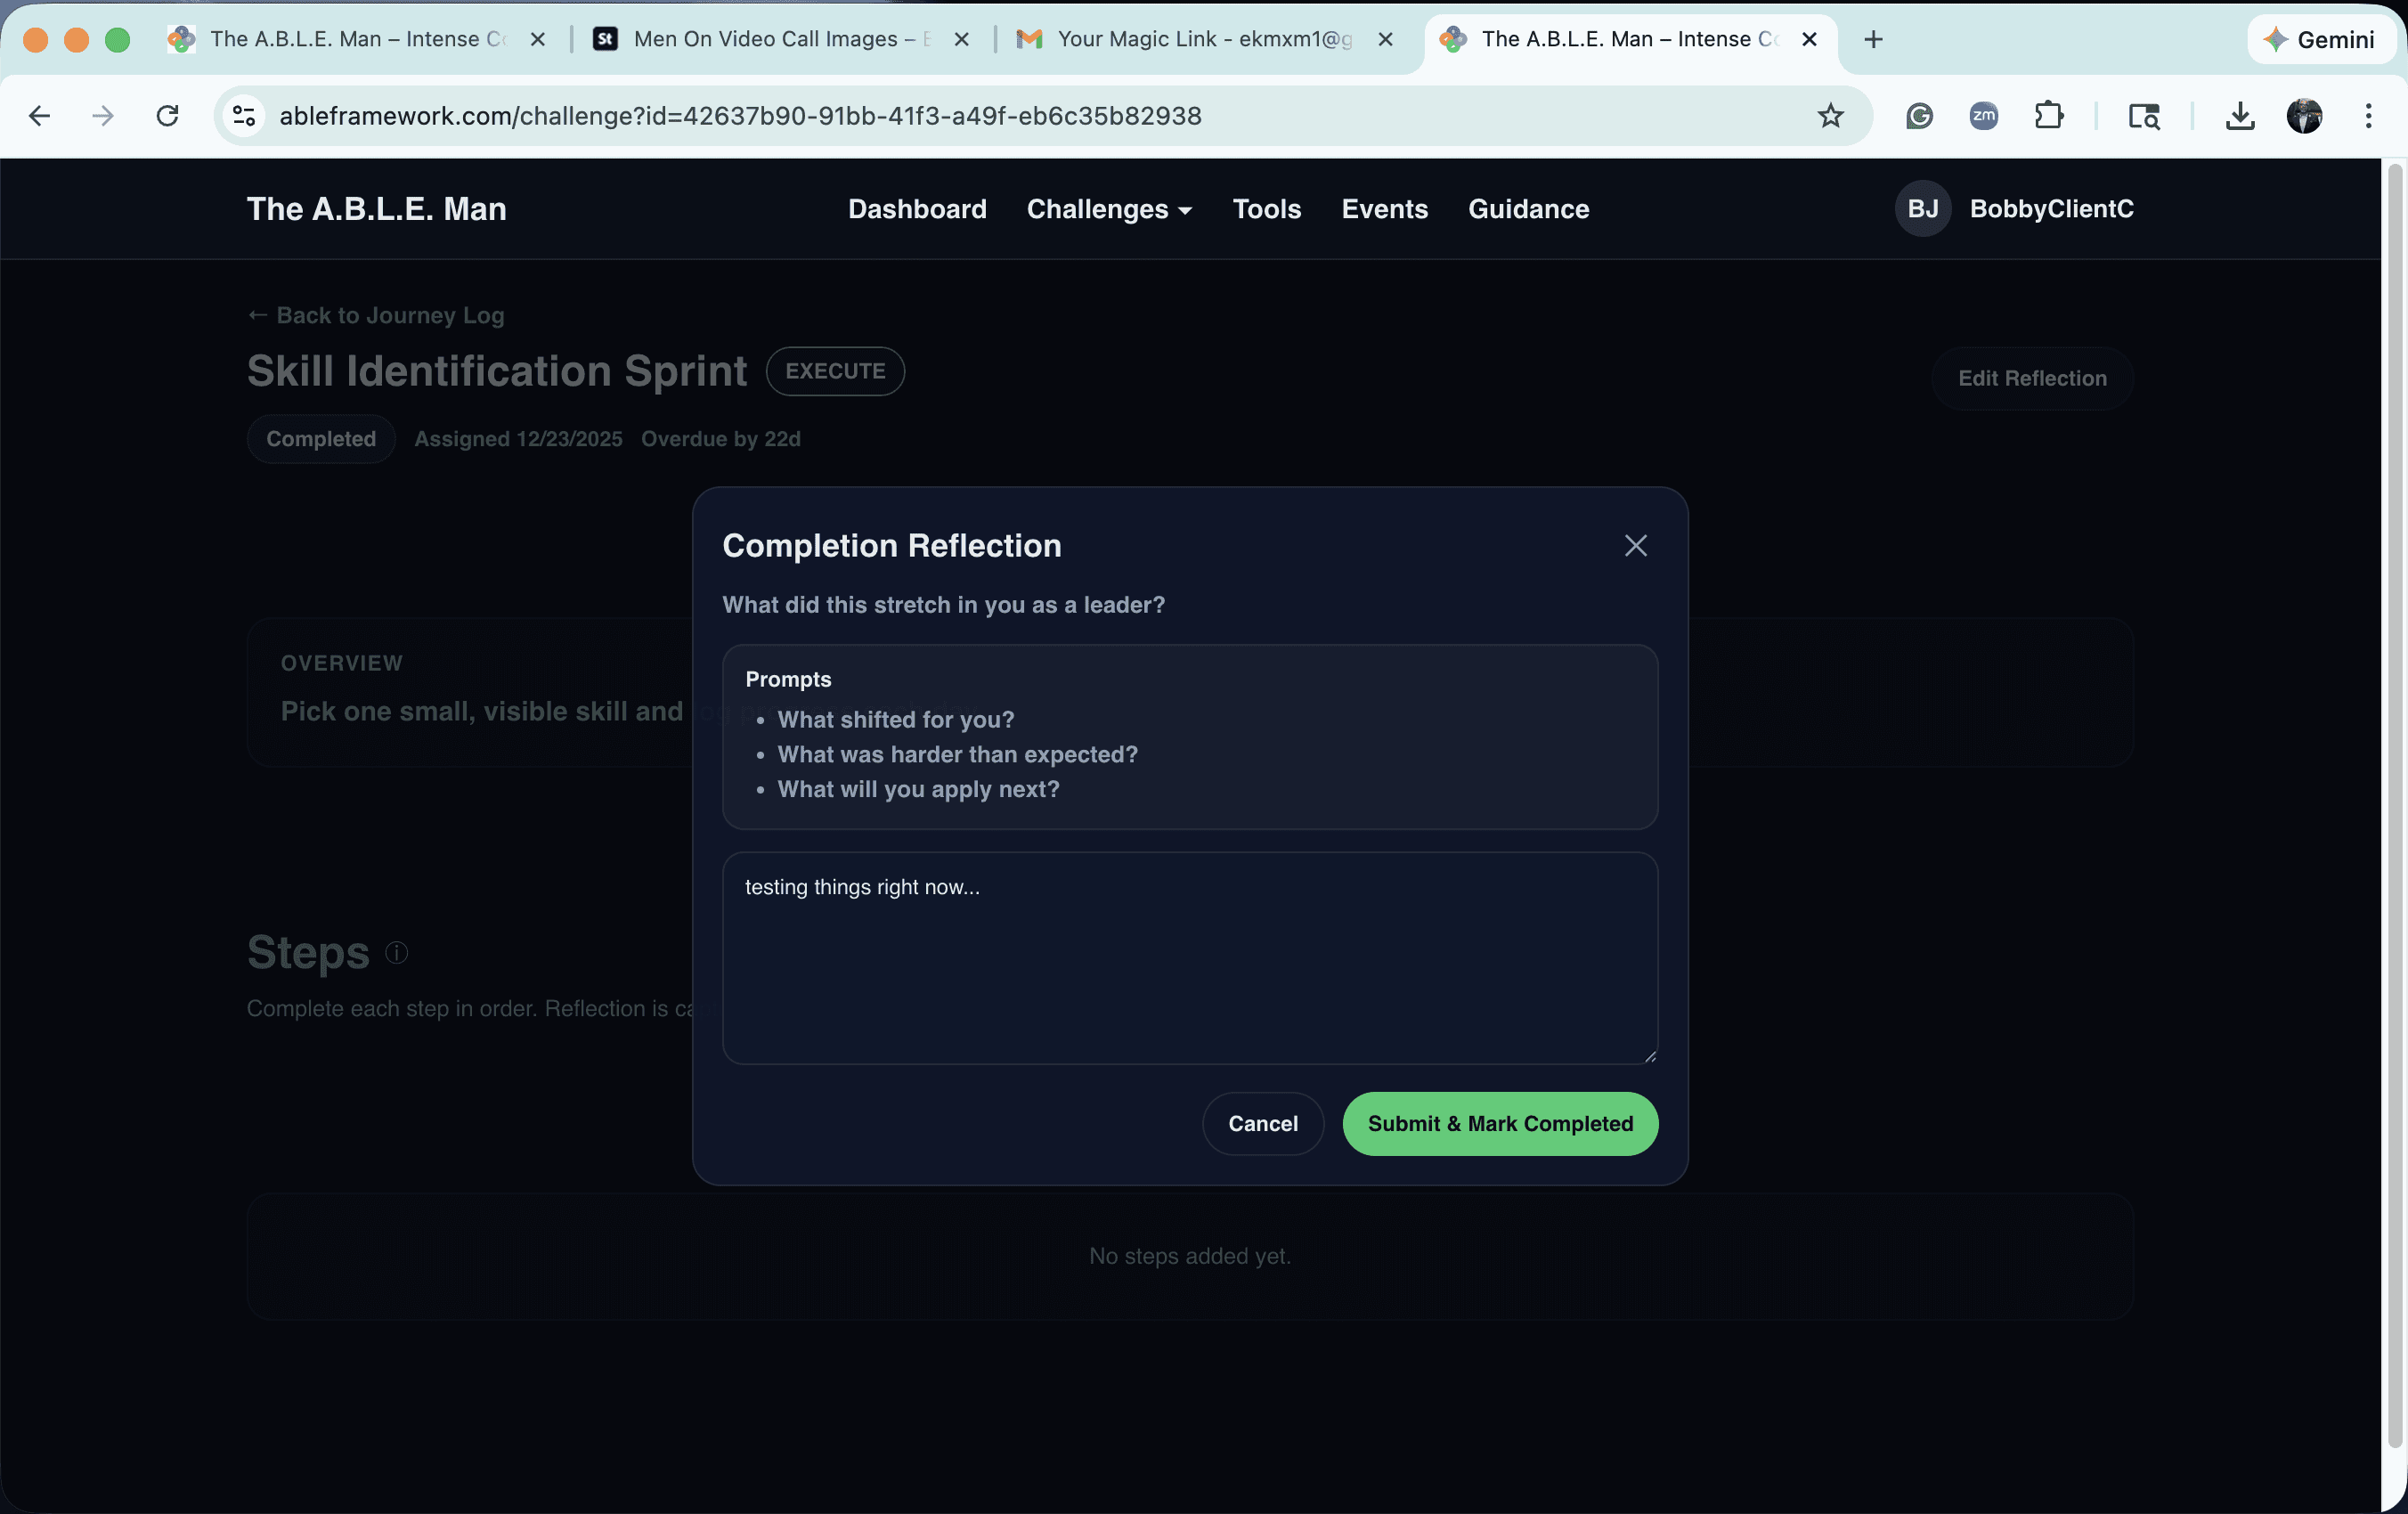
Task: Go to the Dashboard menu item
Action: pyautogui.click(x=917, y=209)
